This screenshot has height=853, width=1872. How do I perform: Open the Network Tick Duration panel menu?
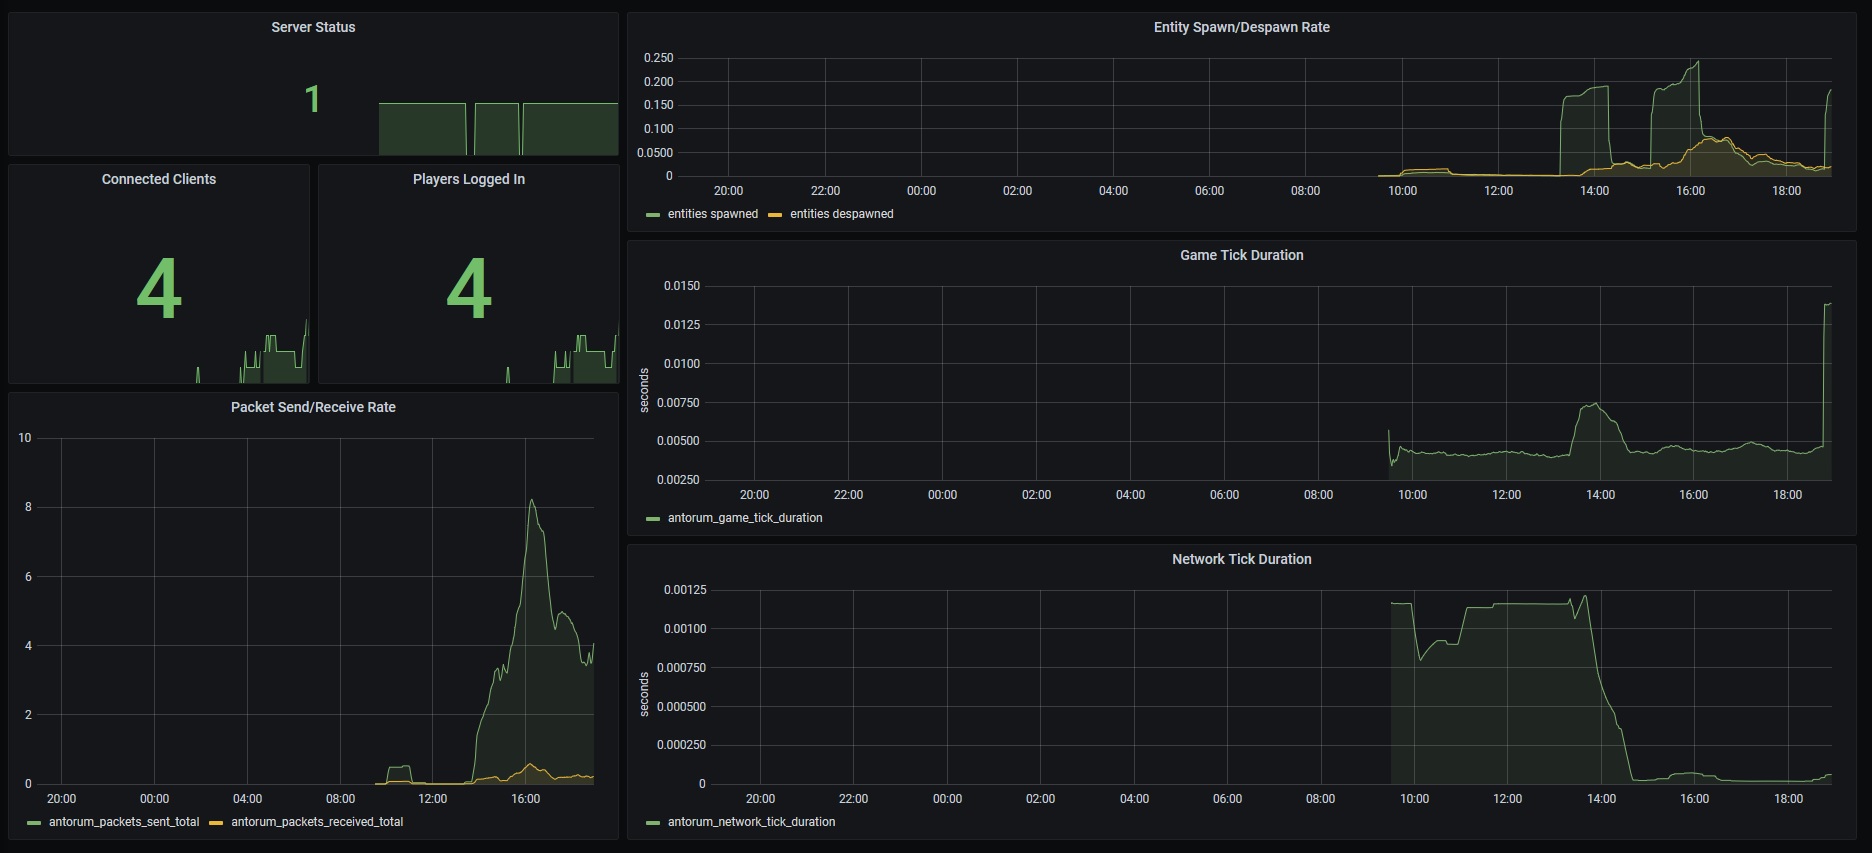pos(1241,559)
